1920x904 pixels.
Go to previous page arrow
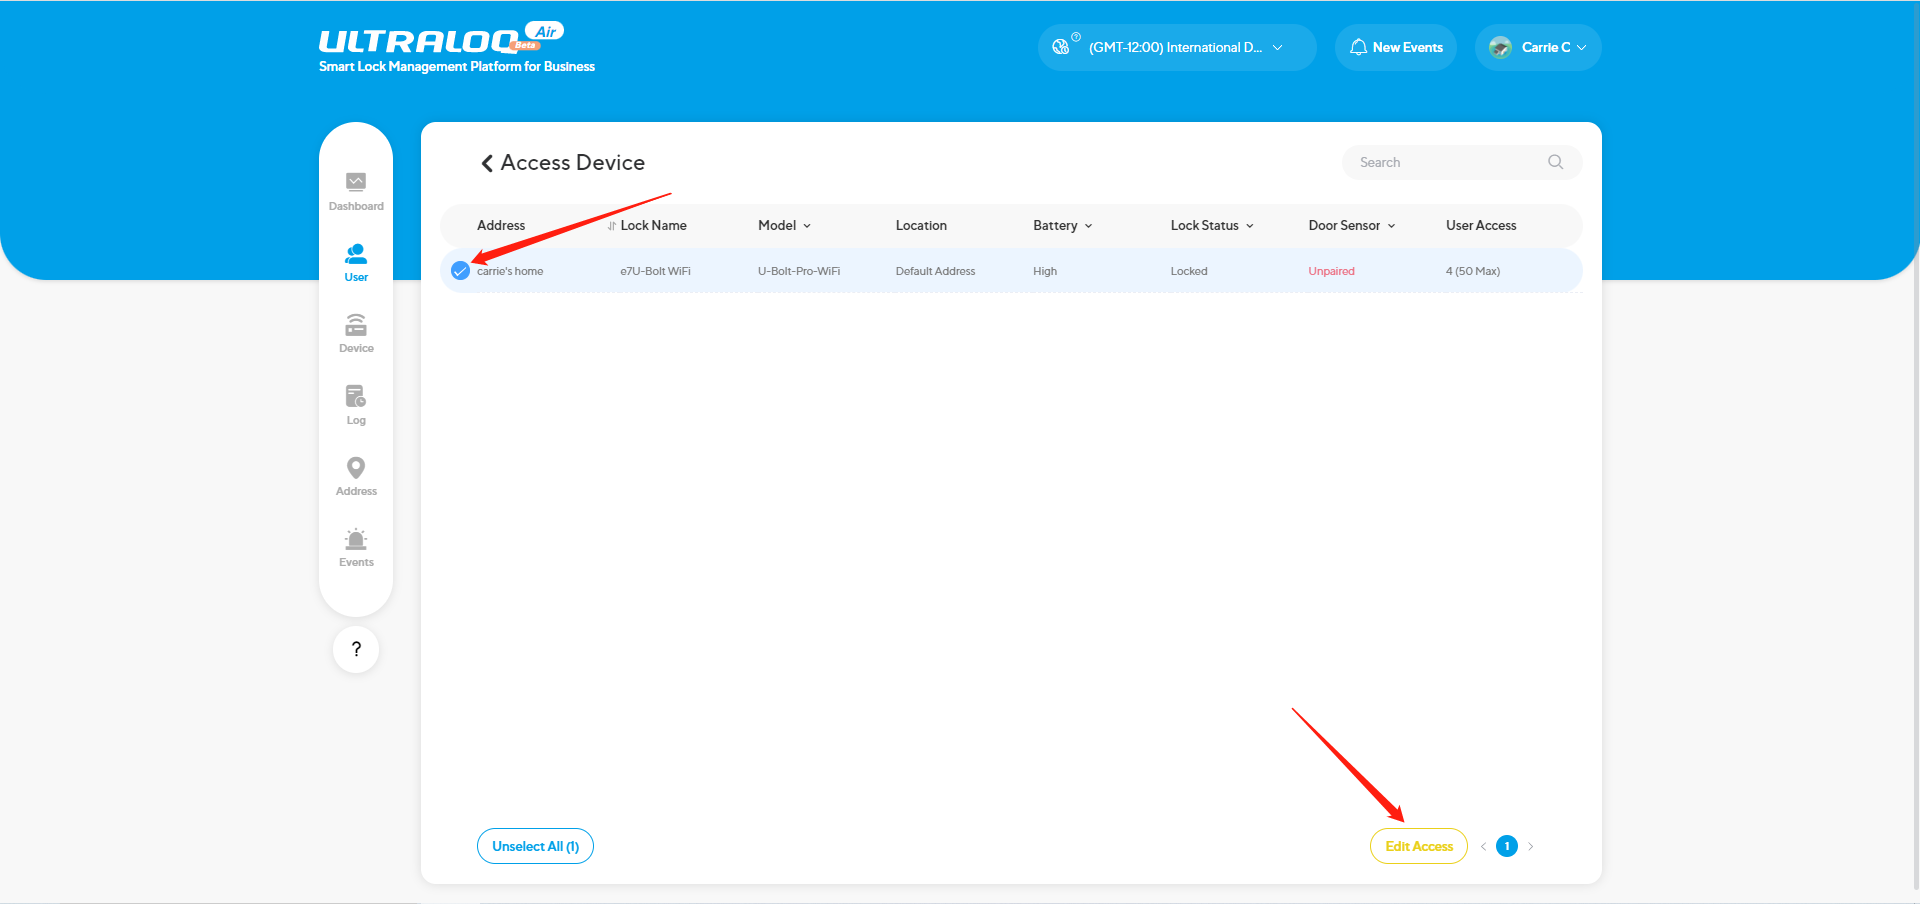point(1483,846)
